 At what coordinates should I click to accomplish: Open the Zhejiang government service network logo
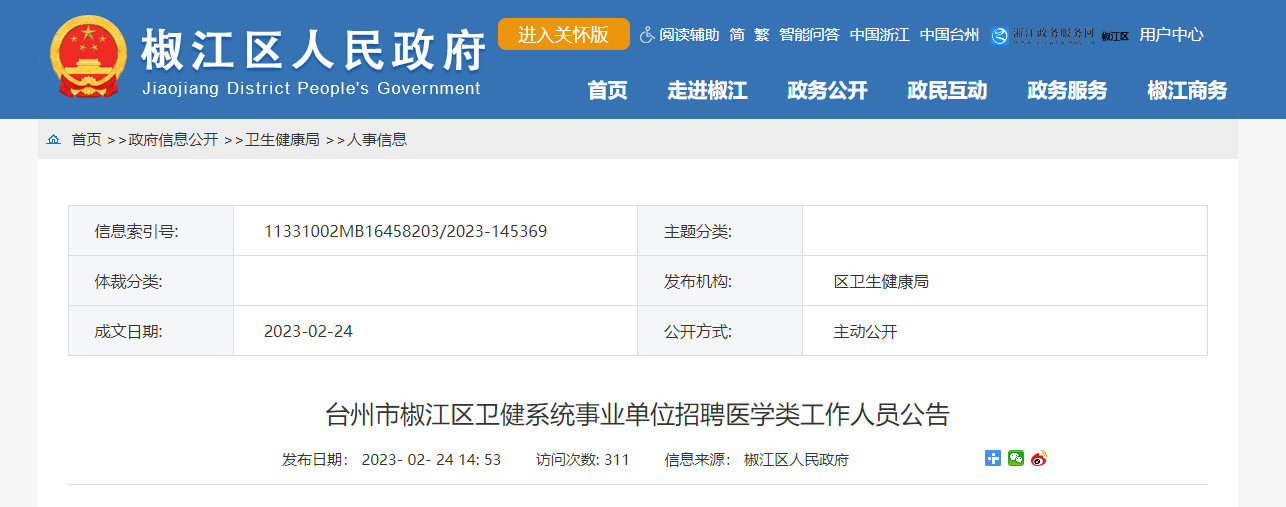pos(1043,35)
